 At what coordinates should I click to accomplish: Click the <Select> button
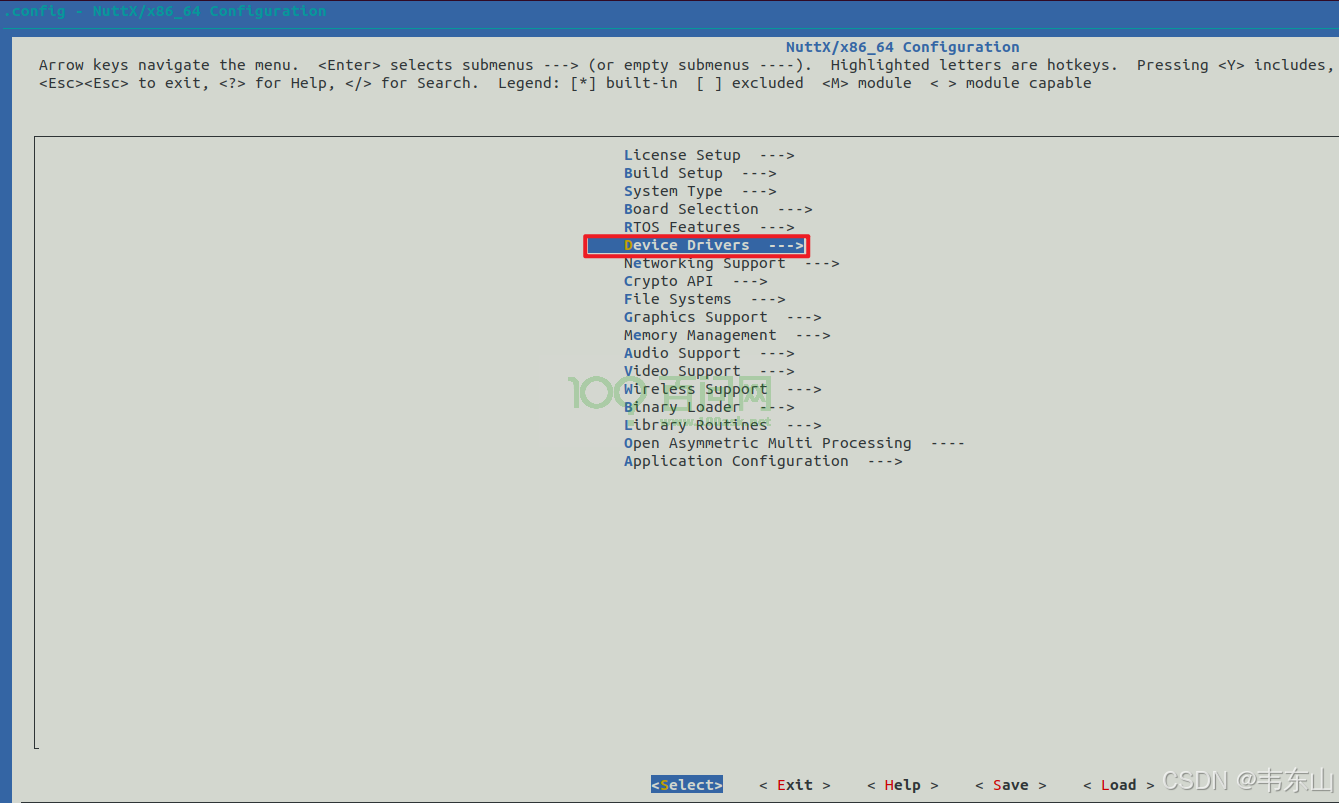coord(687,785)
